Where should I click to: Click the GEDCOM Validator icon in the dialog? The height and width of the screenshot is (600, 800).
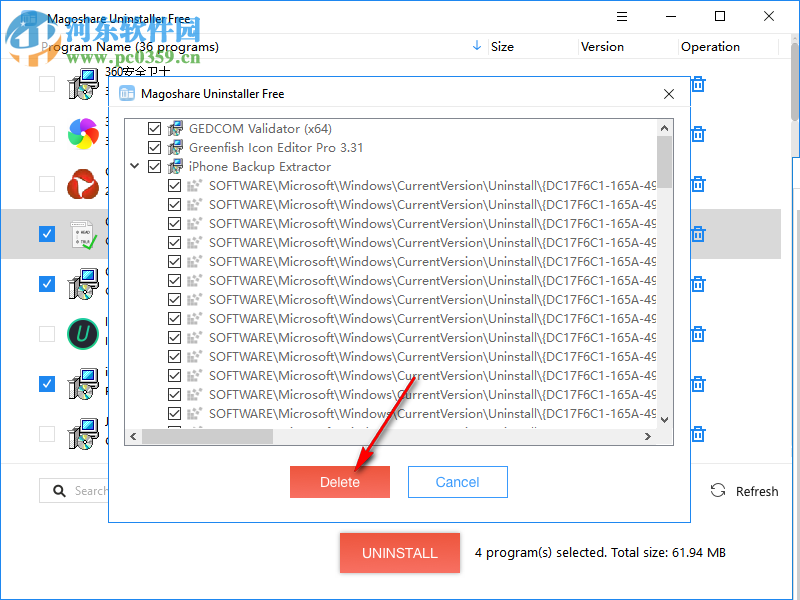click(x=175, y=128)
